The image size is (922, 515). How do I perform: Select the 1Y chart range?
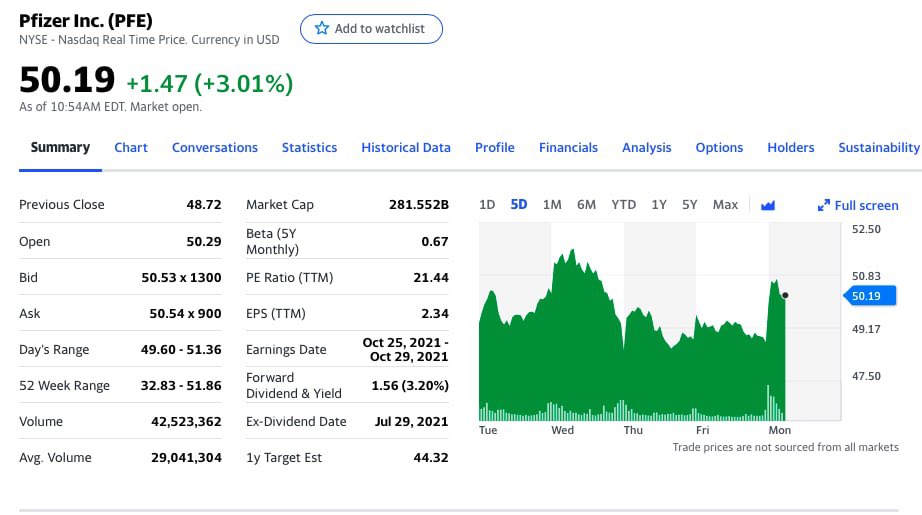pos(659,205)
